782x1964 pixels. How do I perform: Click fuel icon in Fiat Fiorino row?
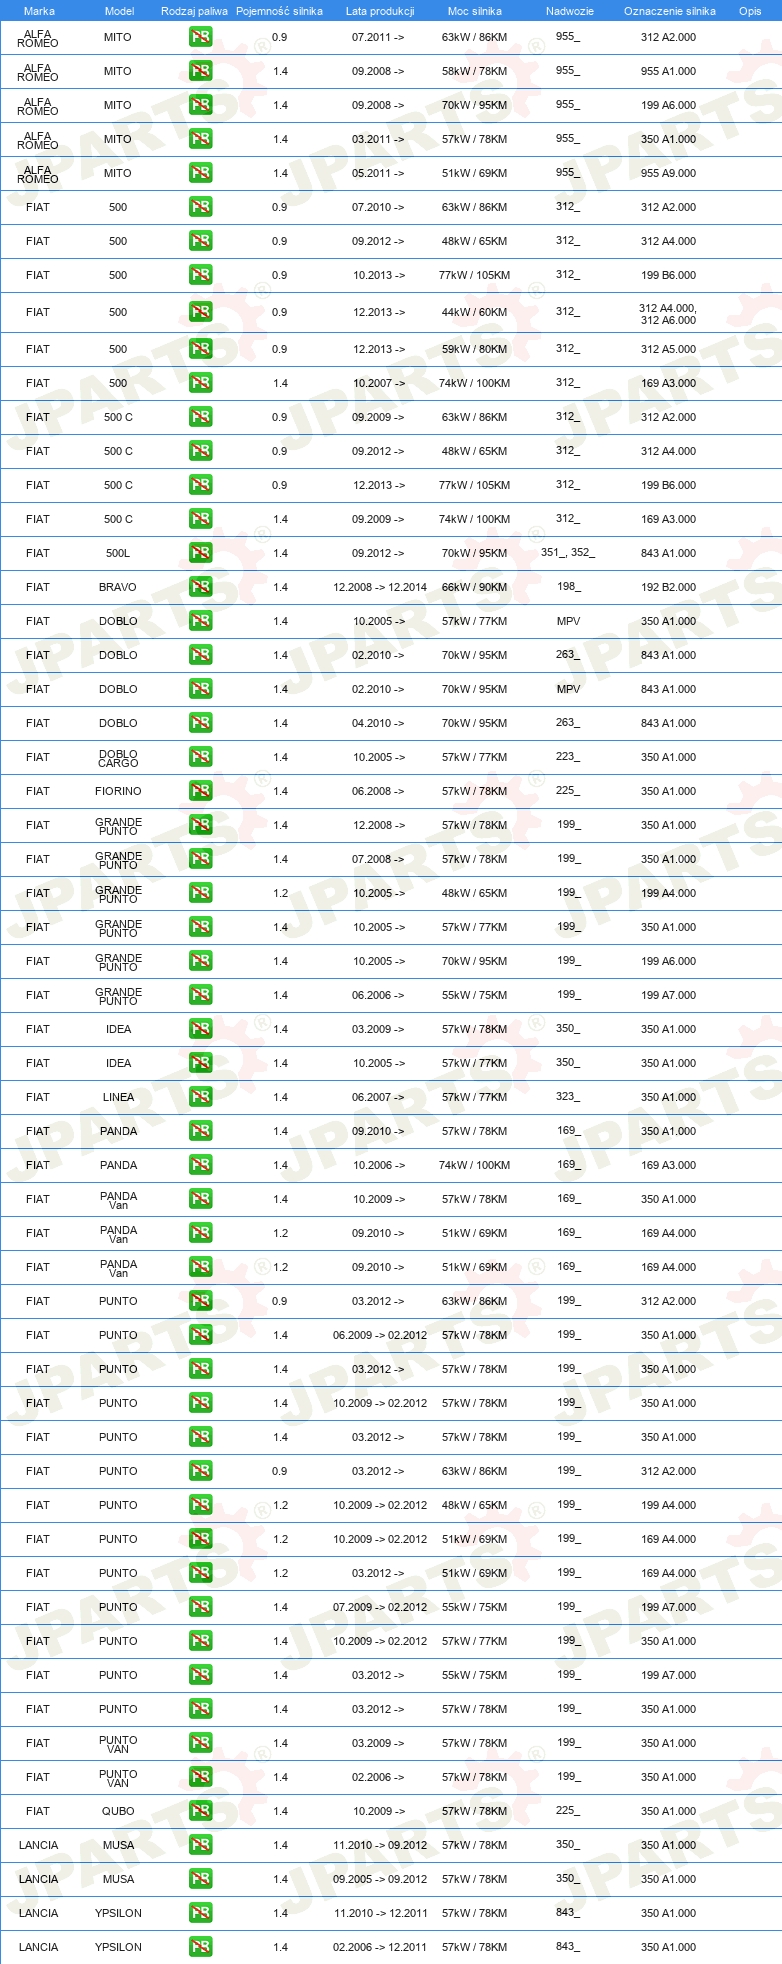200,791
